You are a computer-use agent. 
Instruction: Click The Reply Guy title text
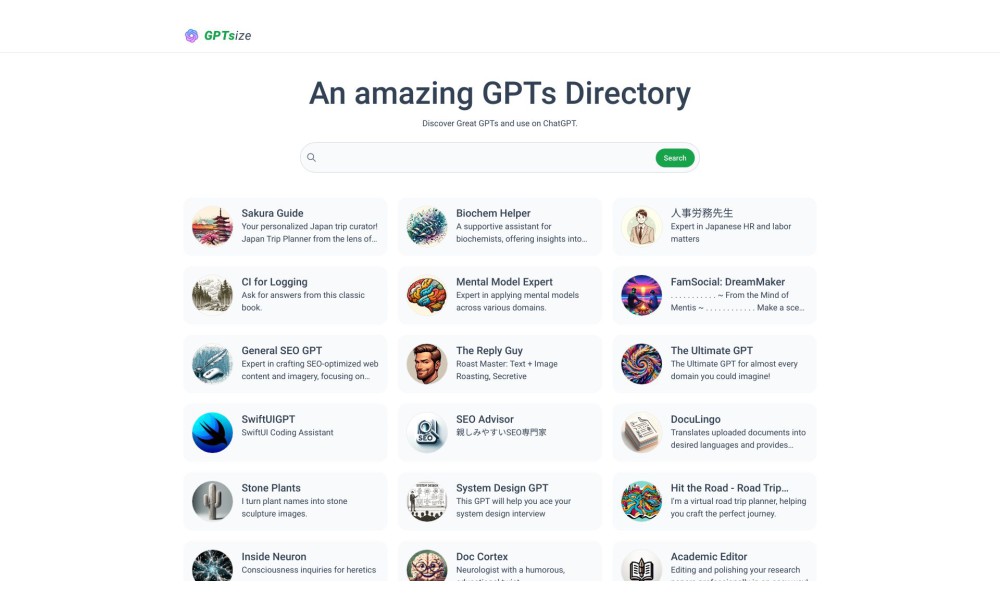(489, 351)
